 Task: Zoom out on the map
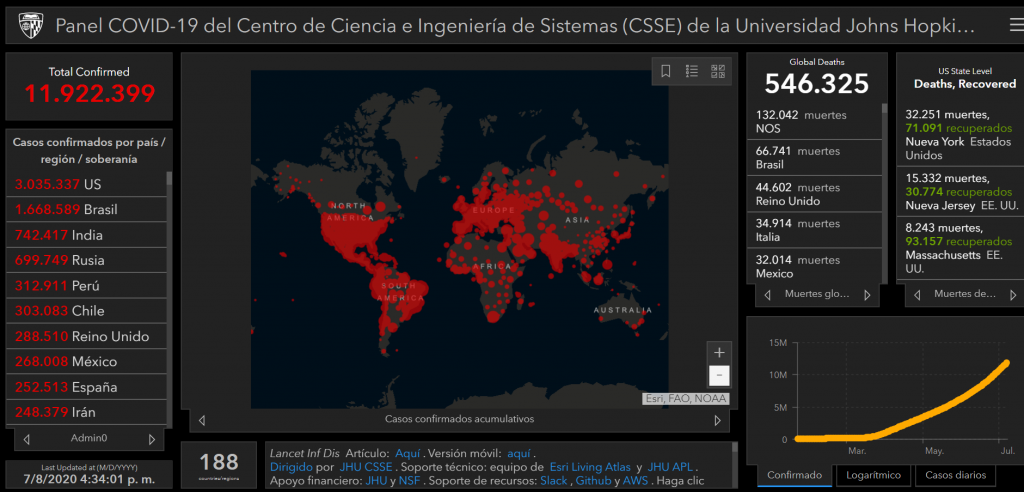pos(719,376)
